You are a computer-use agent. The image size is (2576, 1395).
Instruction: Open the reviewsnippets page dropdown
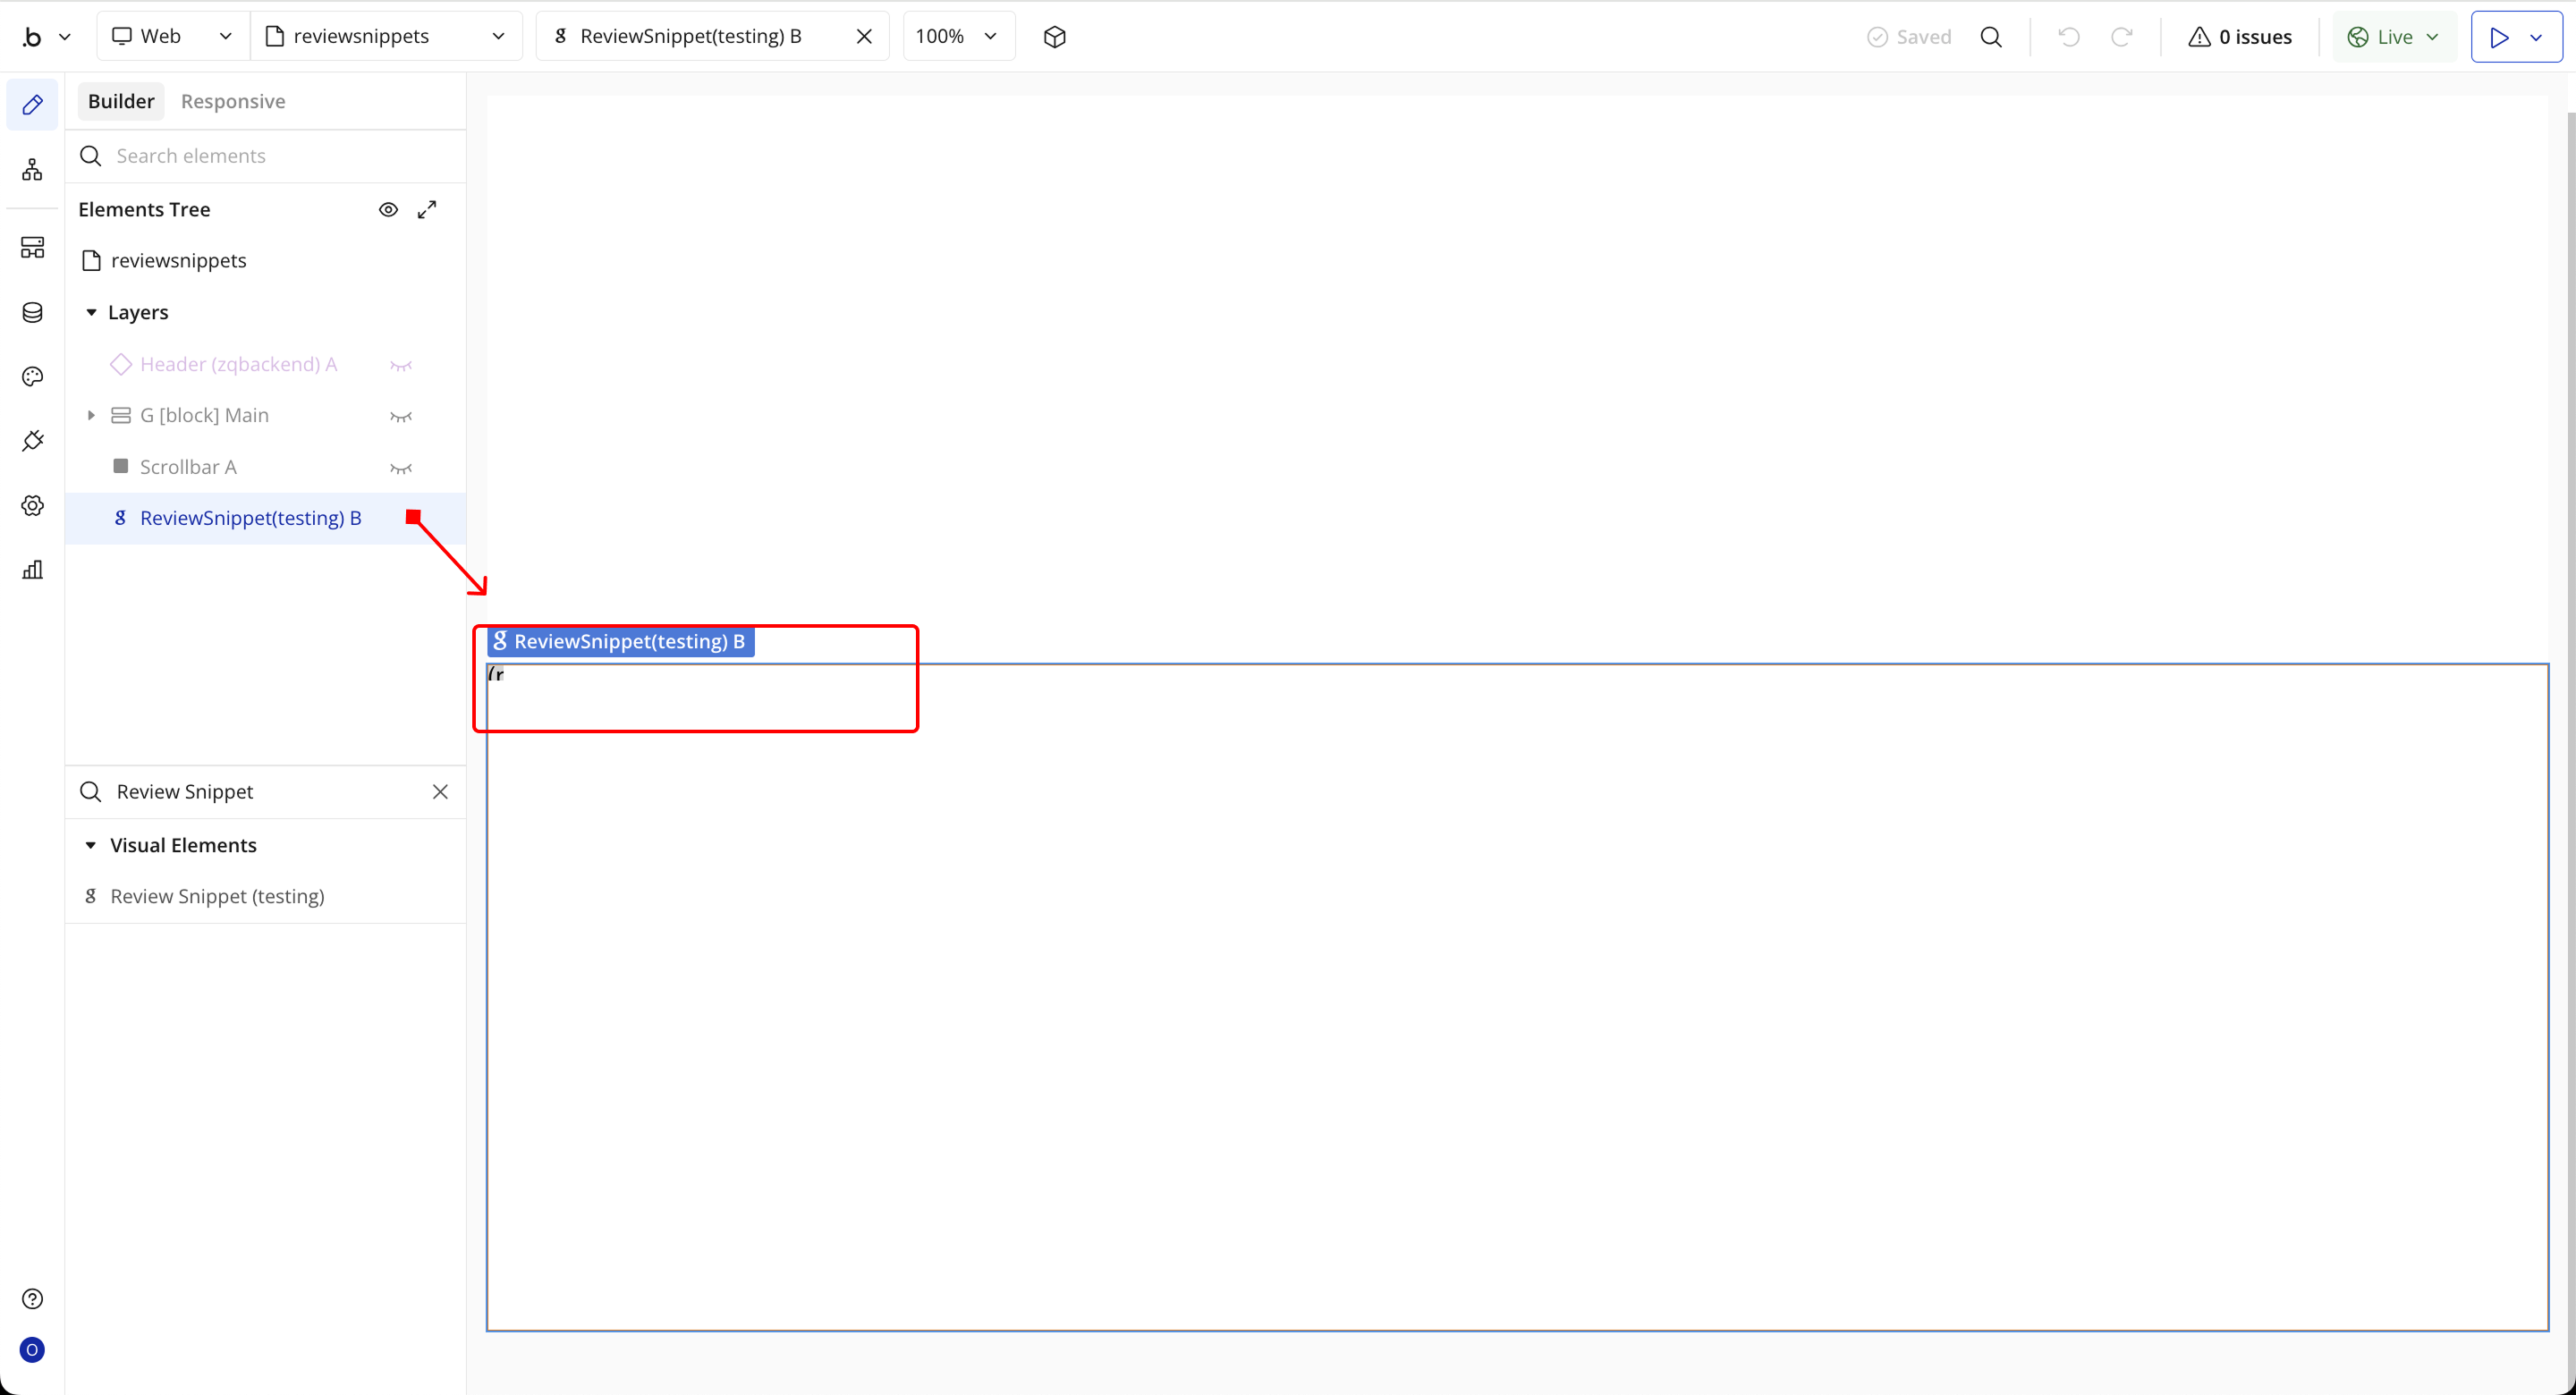coord(386,37)
